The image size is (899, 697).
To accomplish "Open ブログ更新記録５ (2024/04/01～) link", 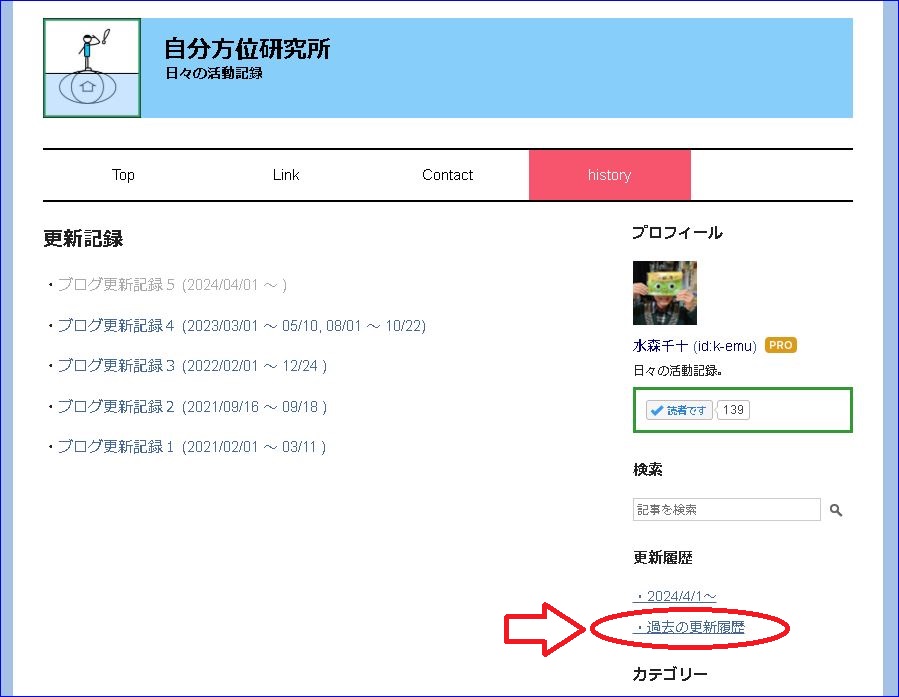I will click(x=173, y=284).
